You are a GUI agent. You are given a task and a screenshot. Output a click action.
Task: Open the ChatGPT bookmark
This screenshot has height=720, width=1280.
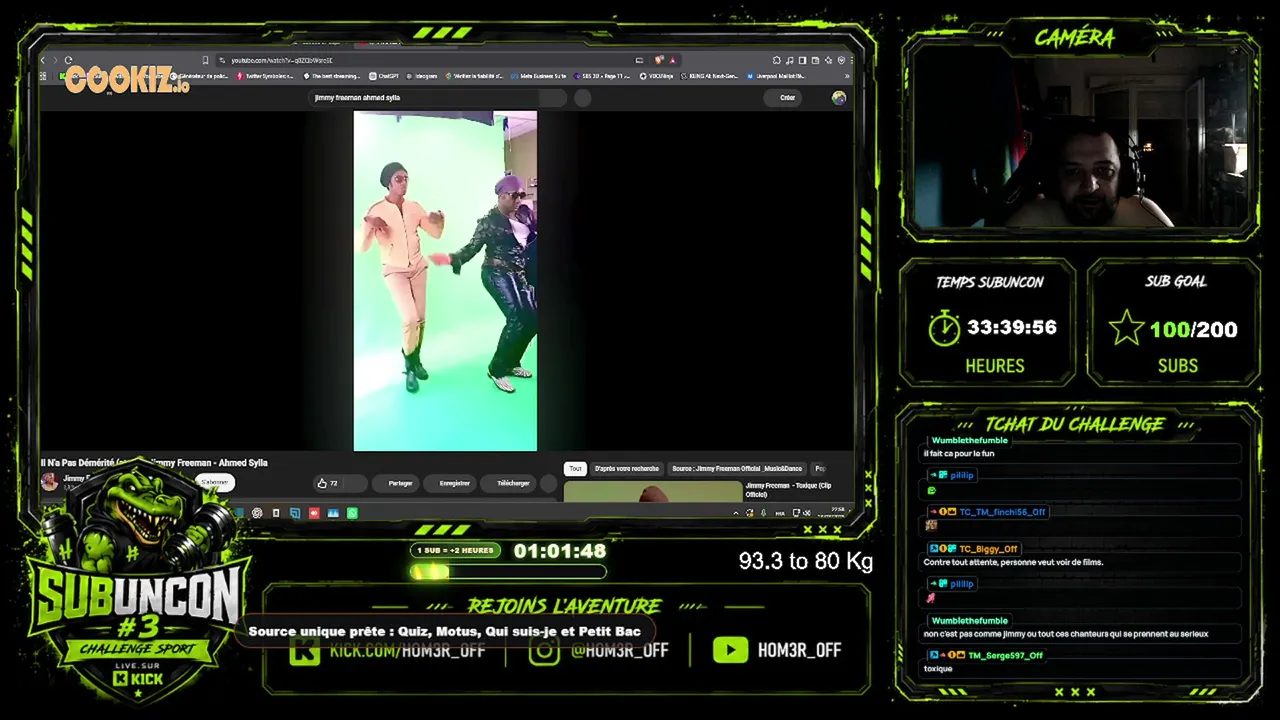(x=385, y=76)
